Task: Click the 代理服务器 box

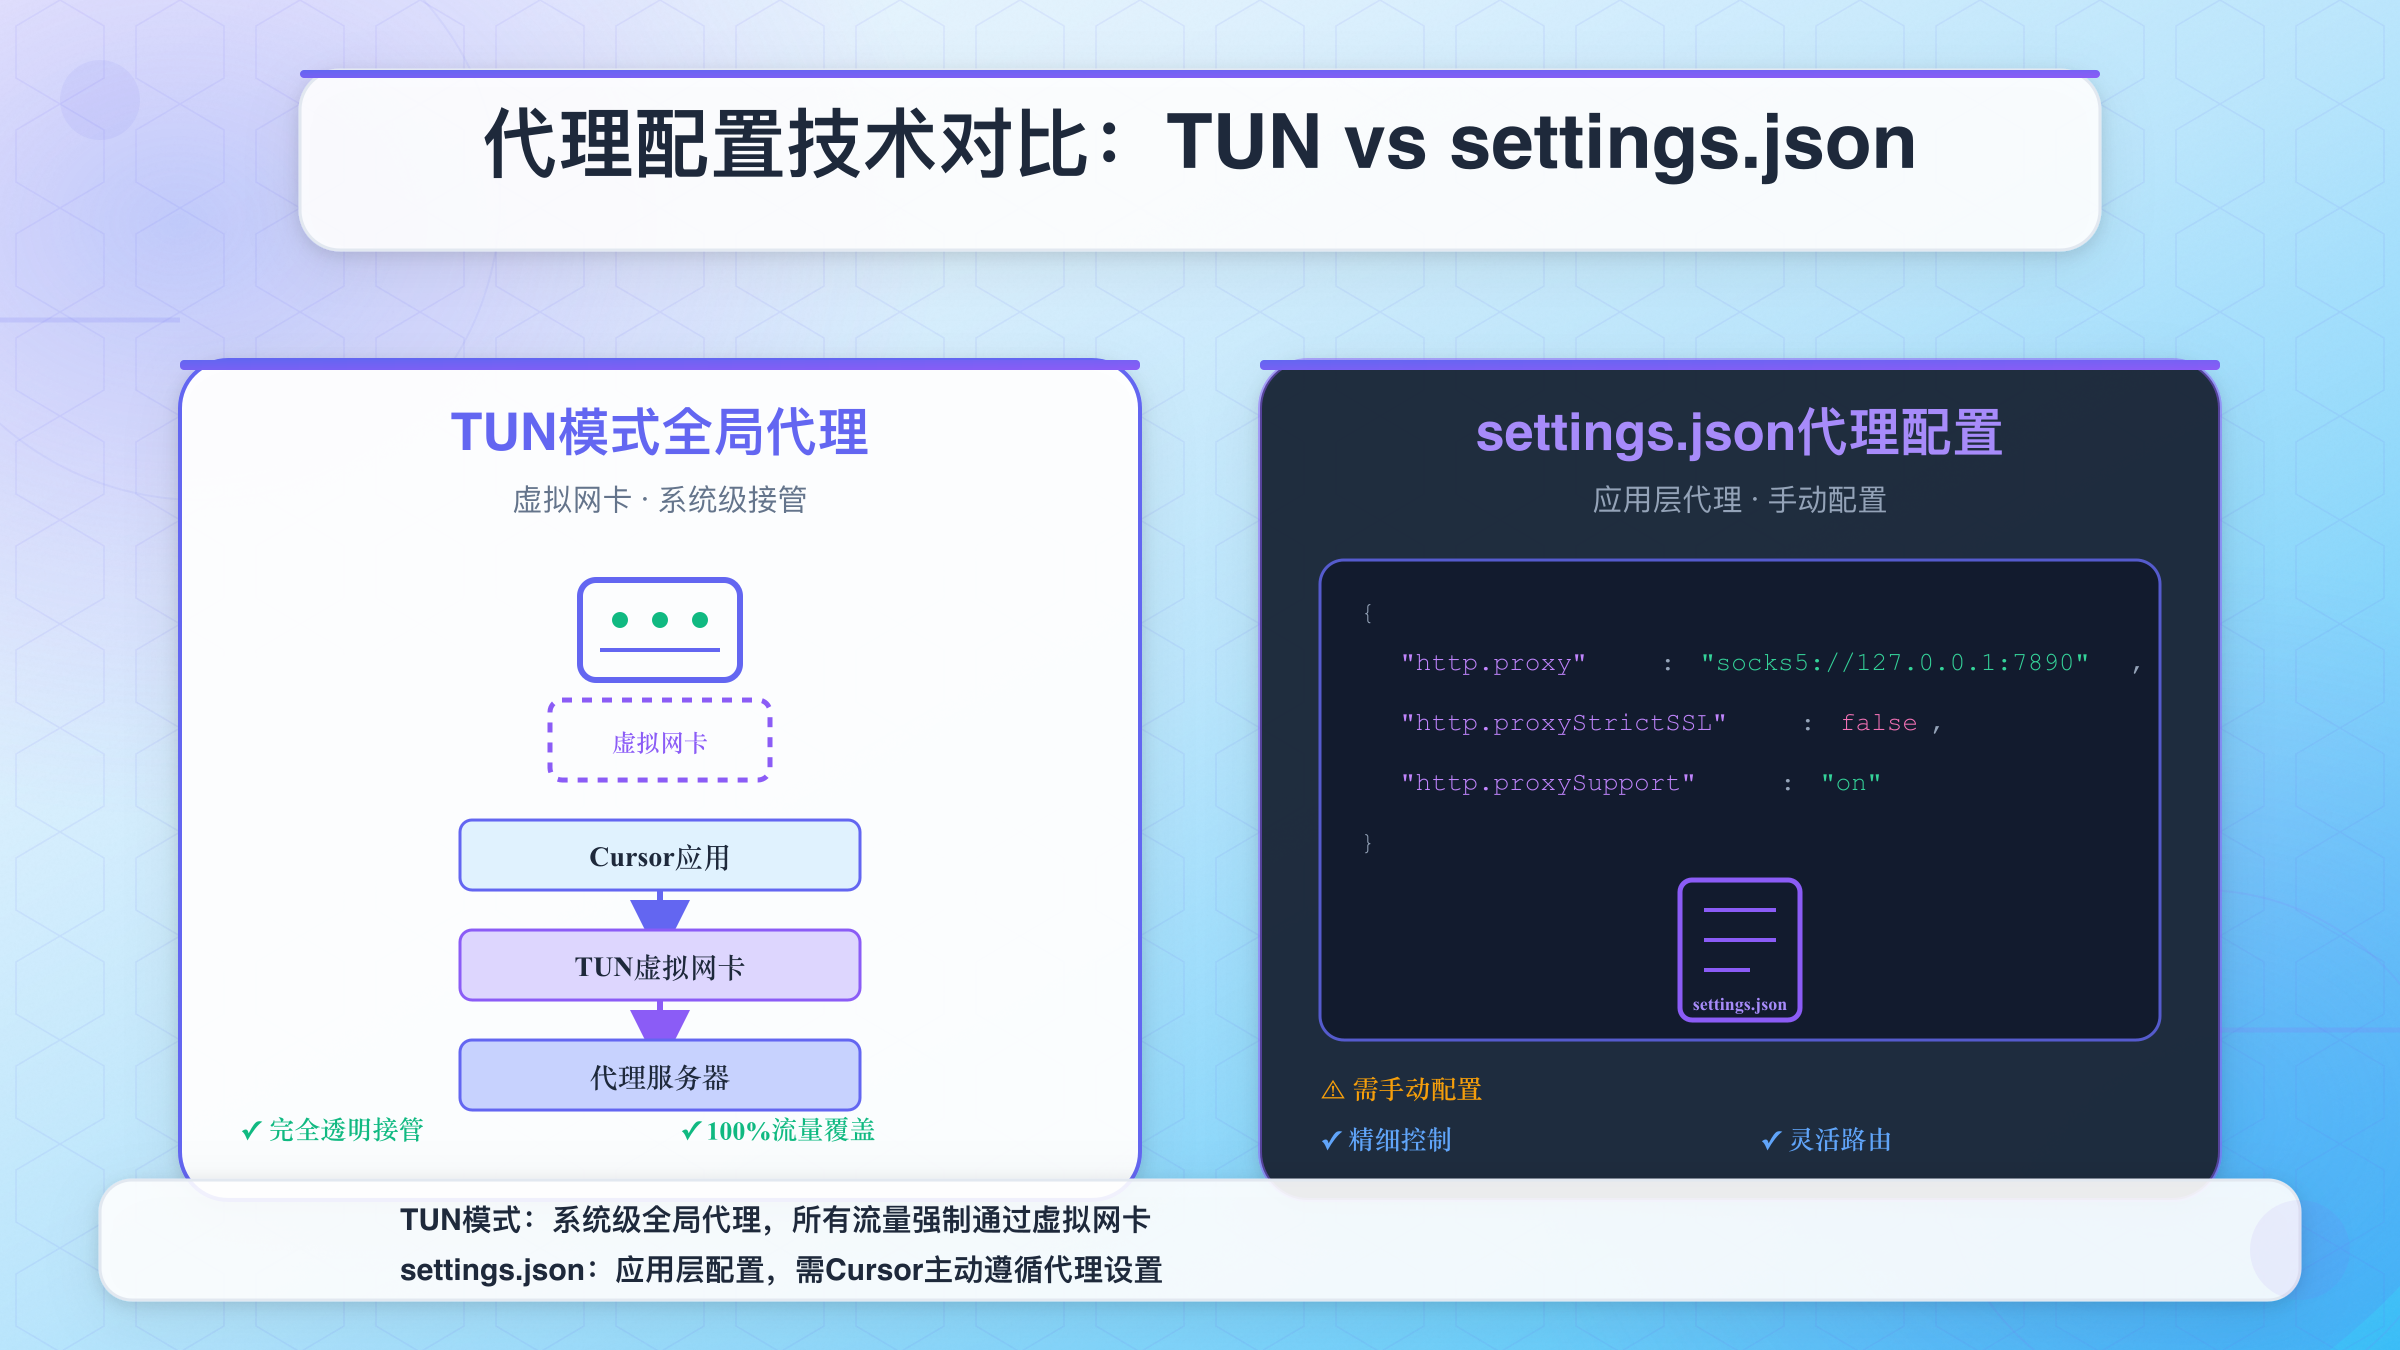Action: [659, 1076]
